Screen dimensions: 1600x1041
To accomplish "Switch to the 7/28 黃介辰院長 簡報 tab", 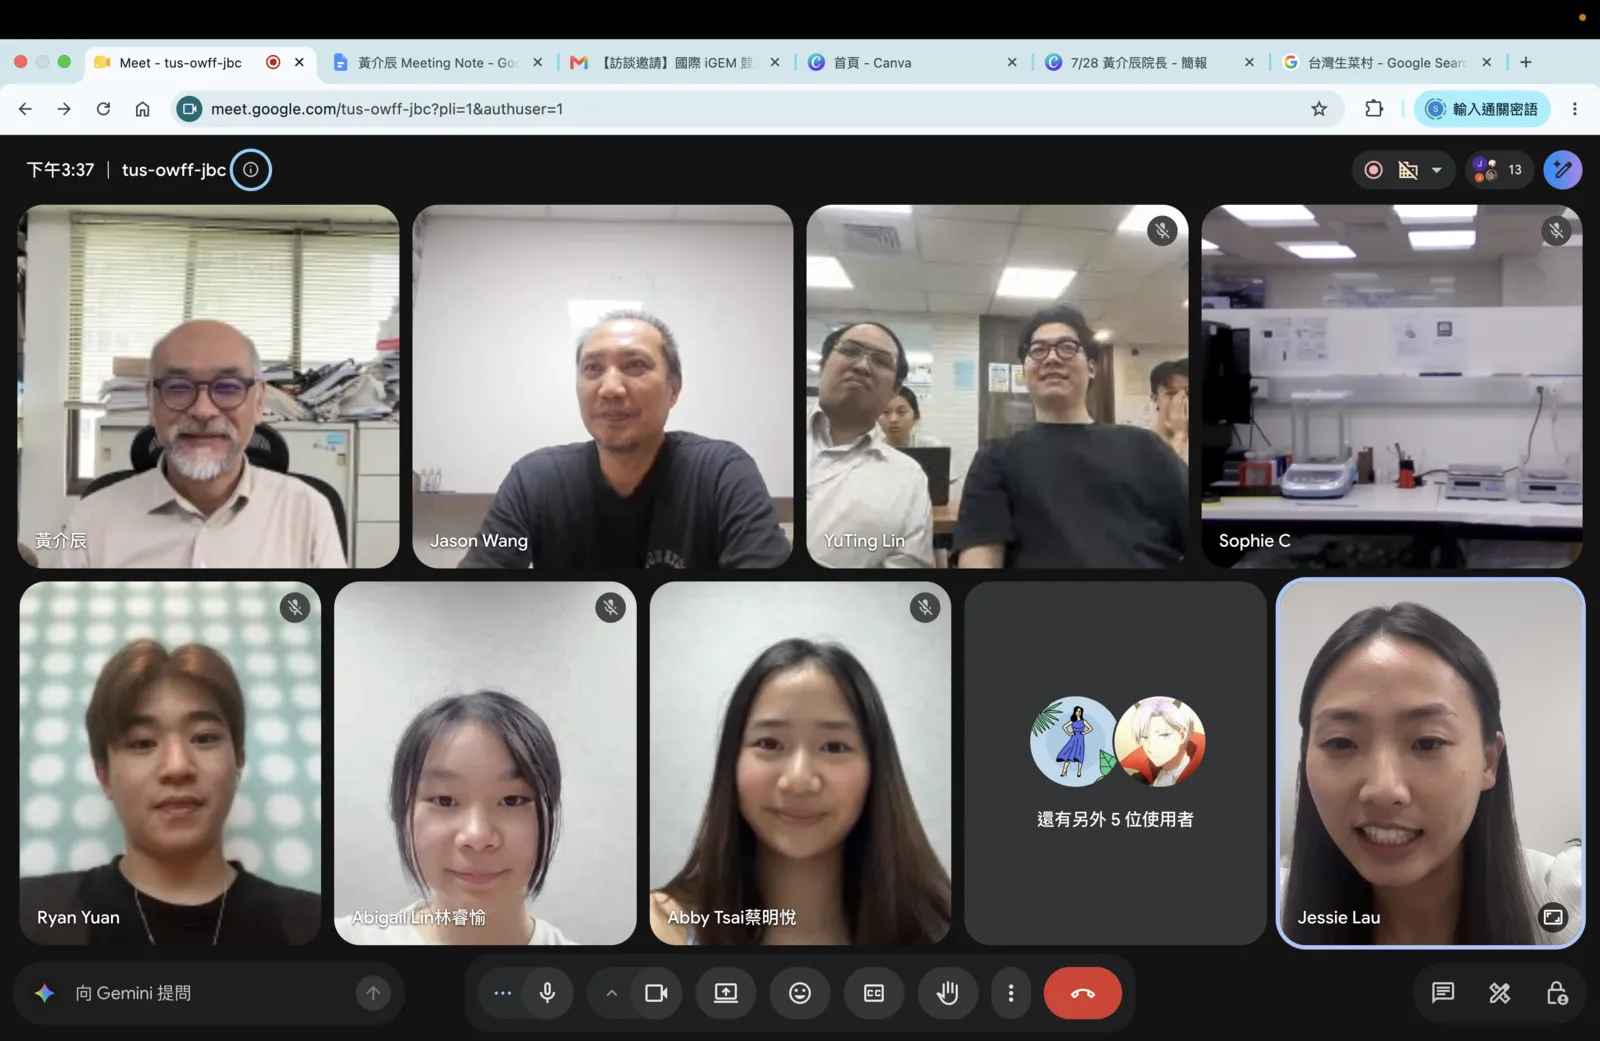I will [1150, 62].
